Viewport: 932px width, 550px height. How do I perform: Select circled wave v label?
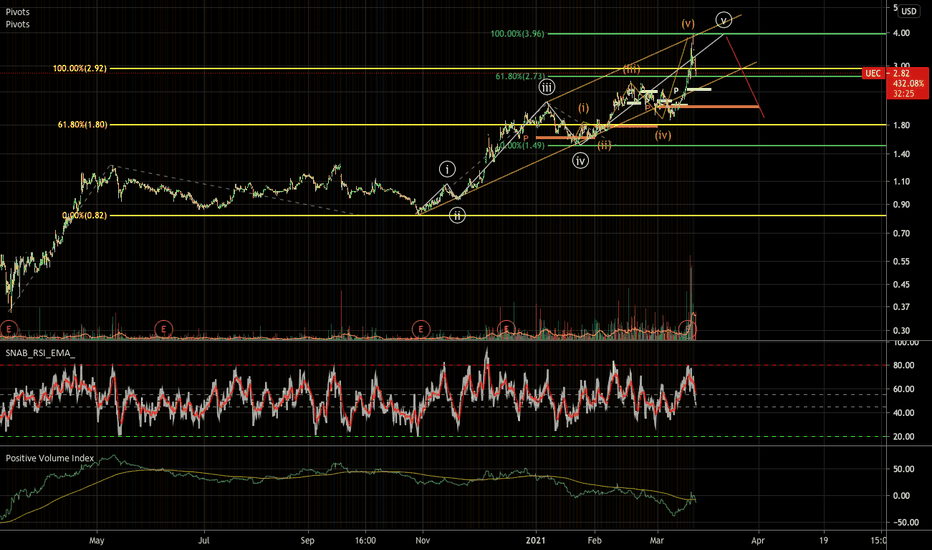coord(723,20)
